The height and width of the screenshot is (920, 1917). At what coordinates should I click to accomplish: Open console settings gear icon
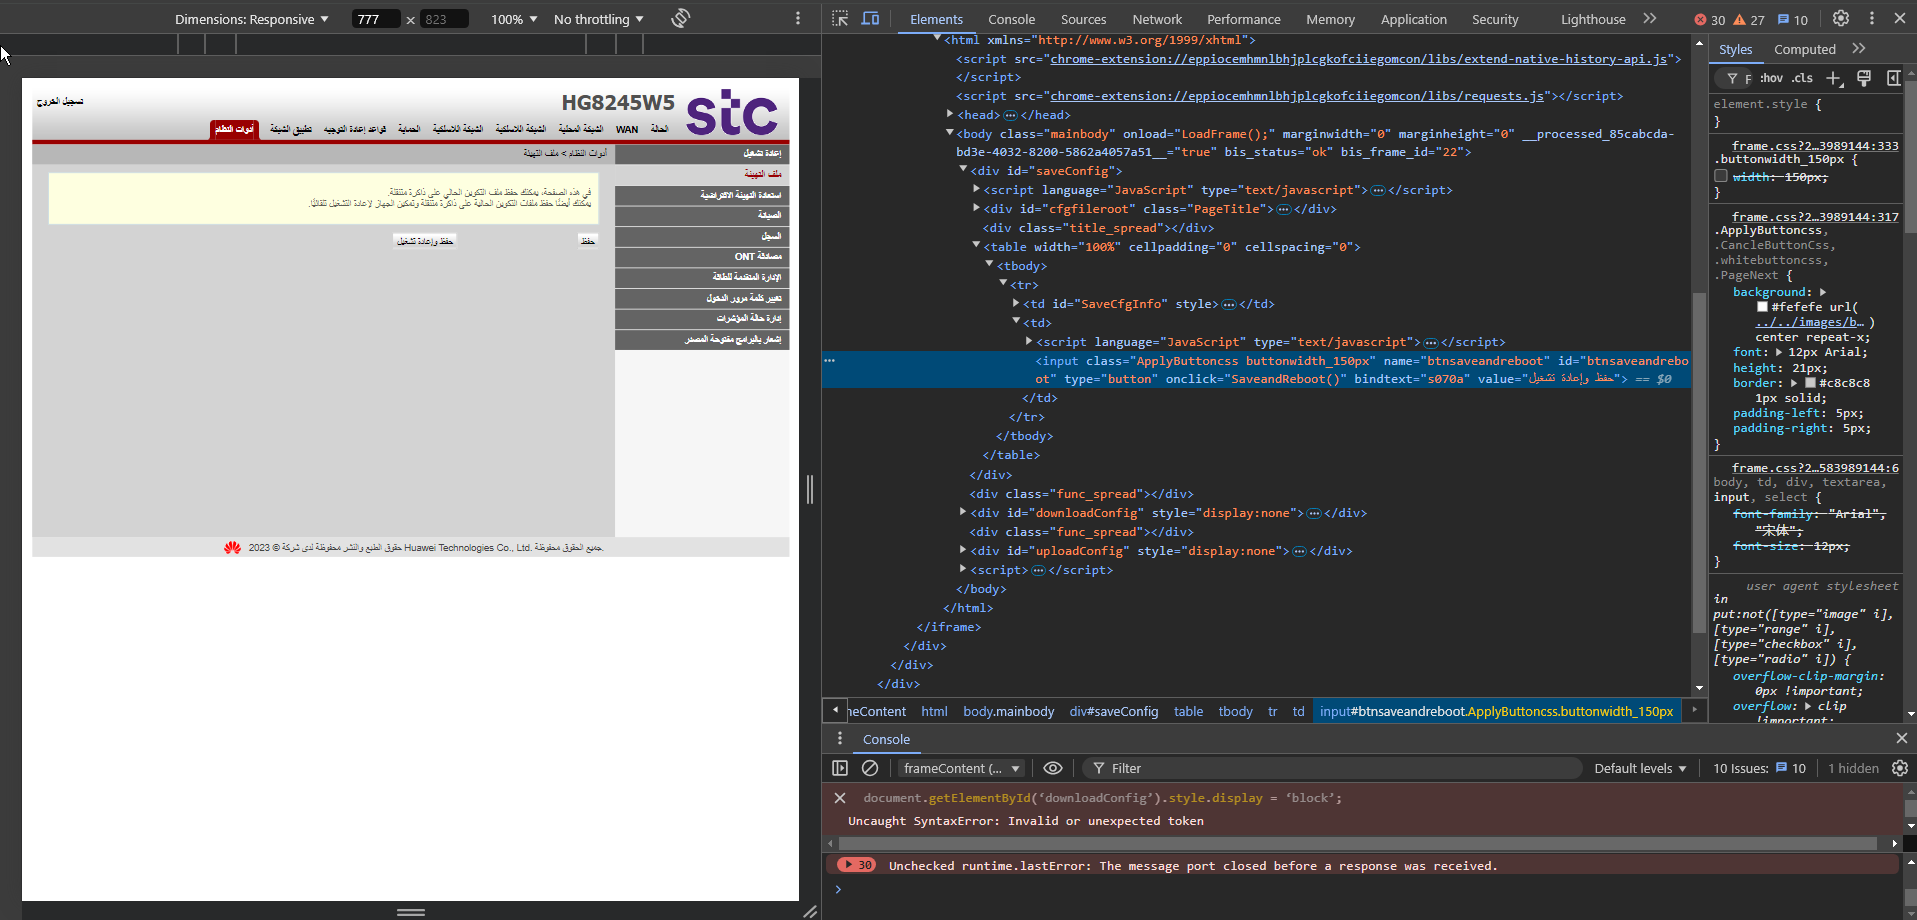[1900, 768]
